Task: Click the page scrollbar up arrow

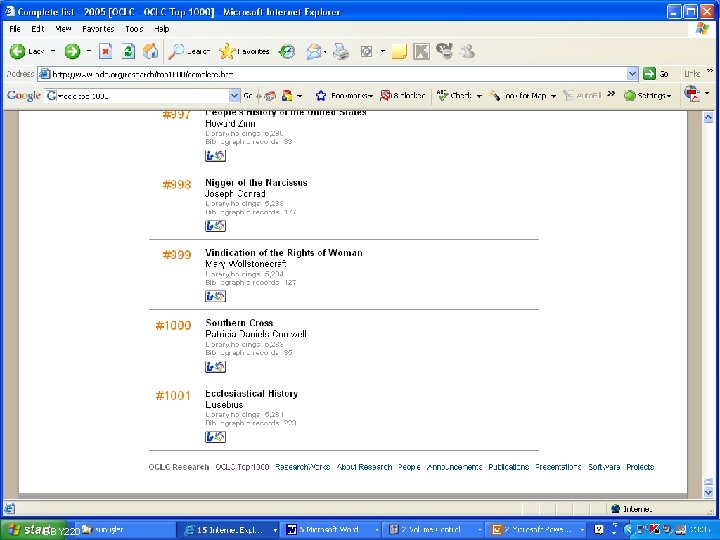Action: 708,117
